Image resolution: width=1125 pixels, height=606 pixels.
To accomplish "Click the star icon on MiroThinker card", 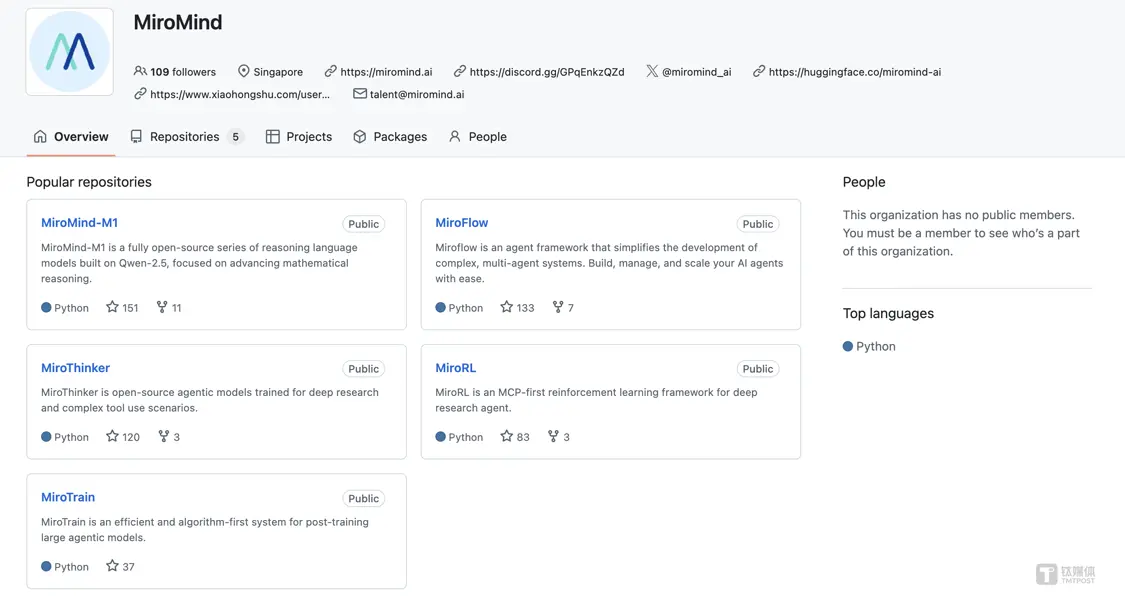I will pos(112,436).
